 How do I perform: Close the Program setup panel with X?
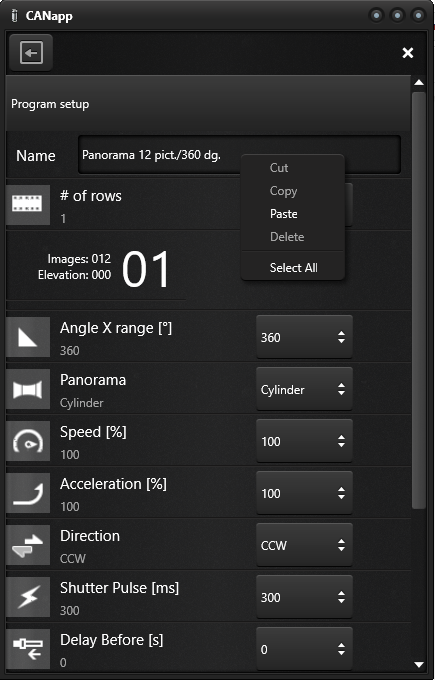(x=408, y=53)
